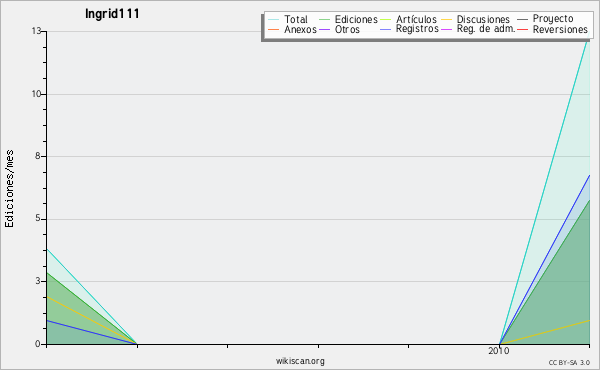Click the Proyecto legend label
This screenshot has width=600, height=370.
pyautogui.click(x=553, y=19)
